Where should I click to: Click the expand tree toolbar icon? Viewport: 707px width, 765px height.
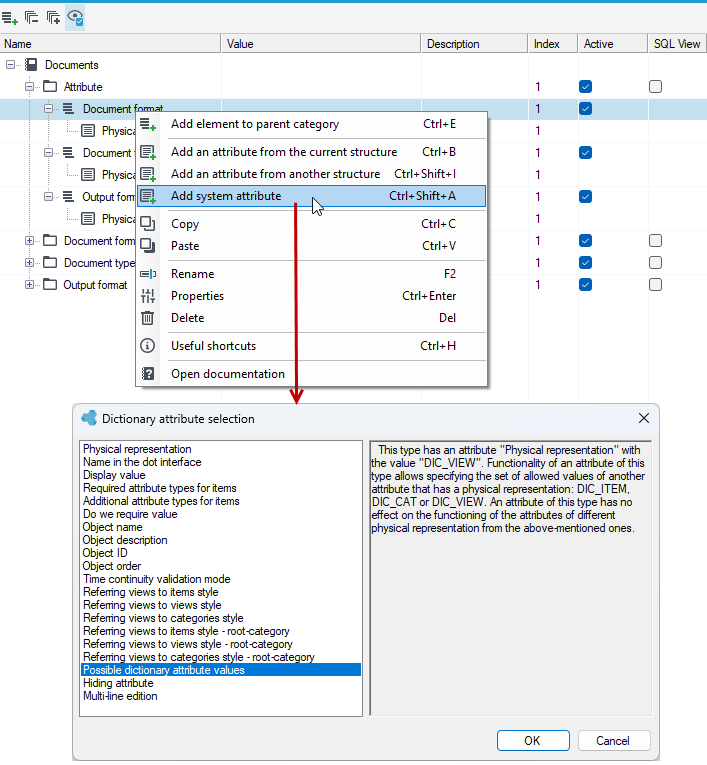[53, 18]
